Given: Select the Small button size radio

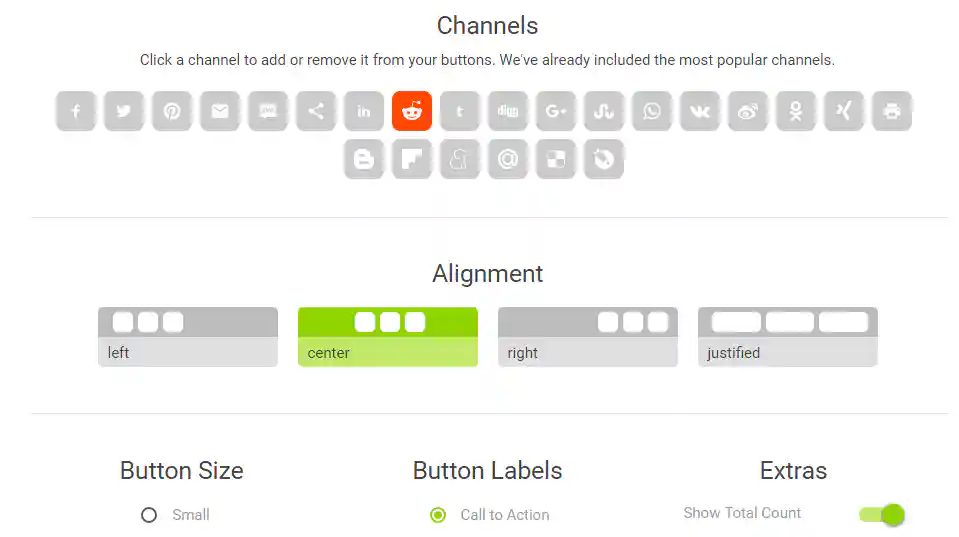Looking at the screenshot, I should (x=149, y=515).
